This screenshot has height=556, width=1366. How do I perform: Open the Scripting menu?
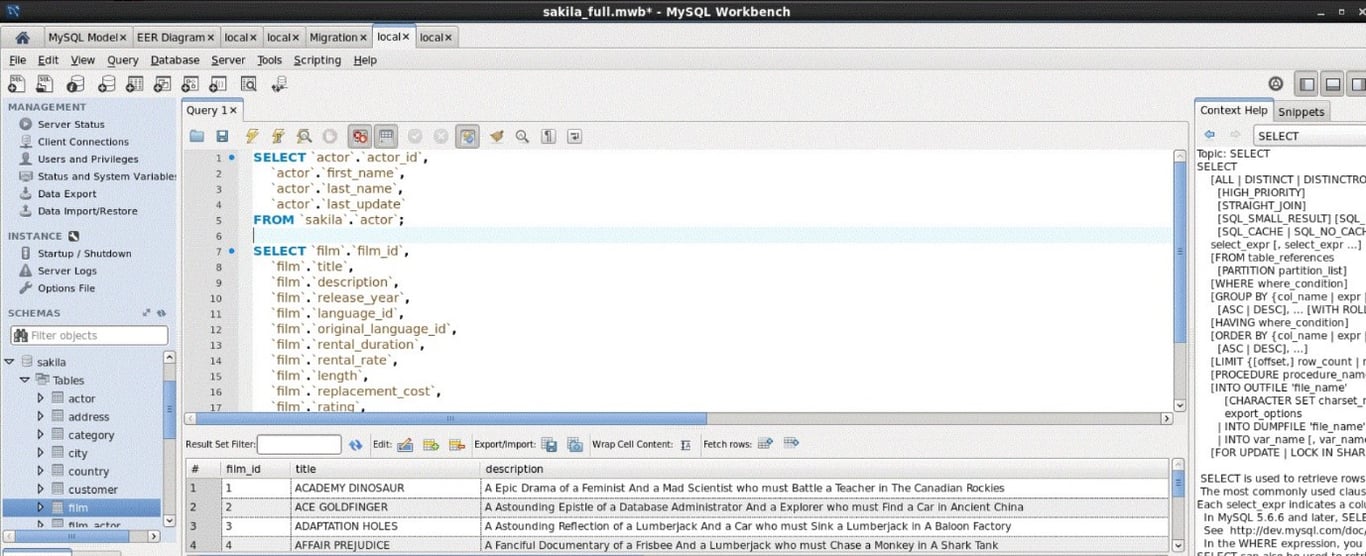pos(317,60)
